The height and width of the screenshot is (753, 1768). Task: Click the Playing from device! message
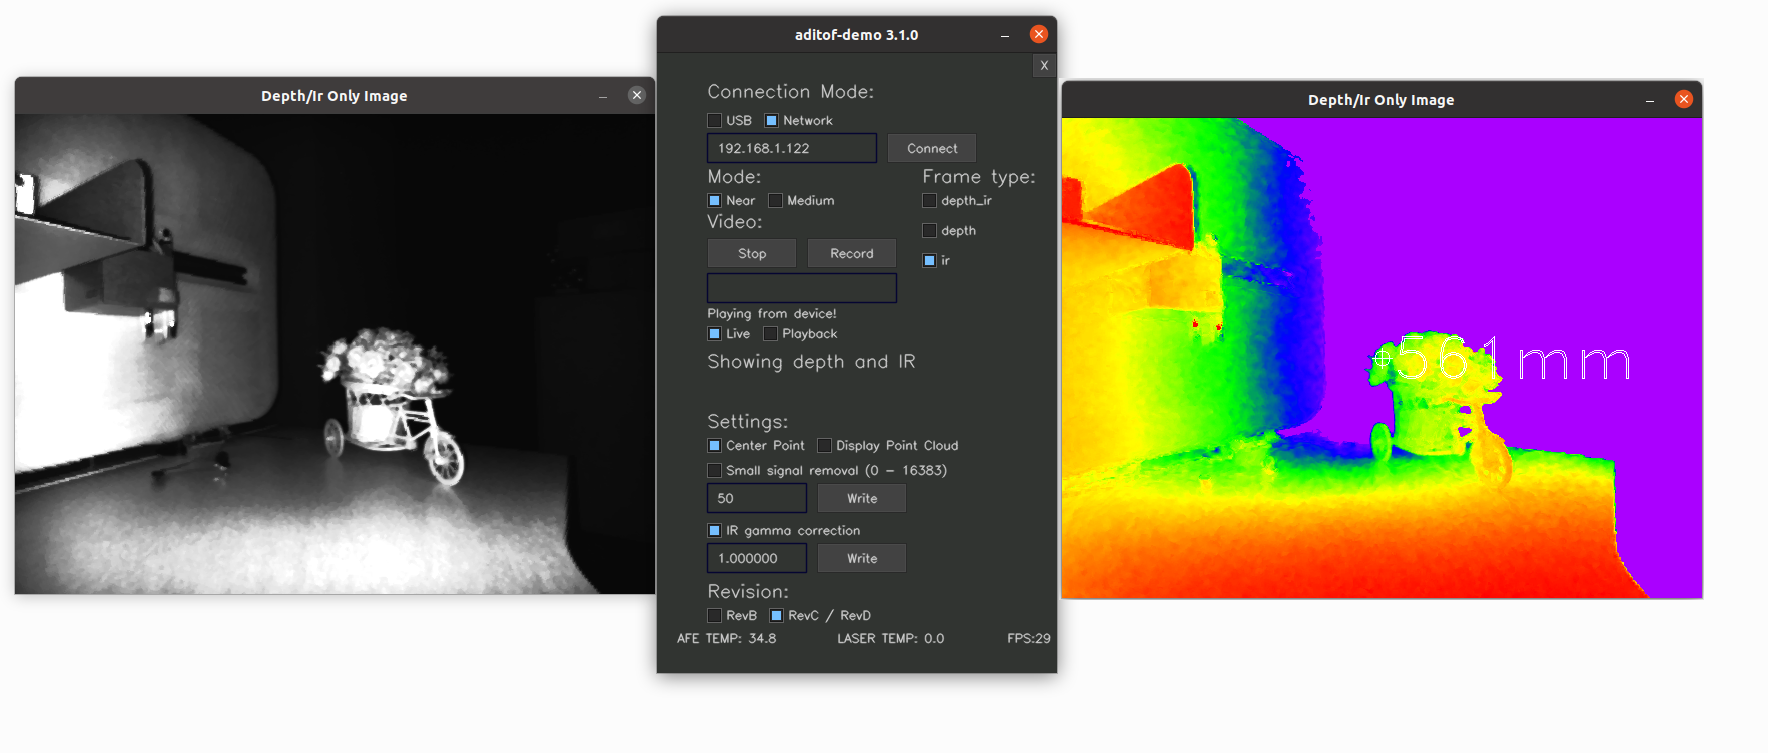click(x=772, y=313)
